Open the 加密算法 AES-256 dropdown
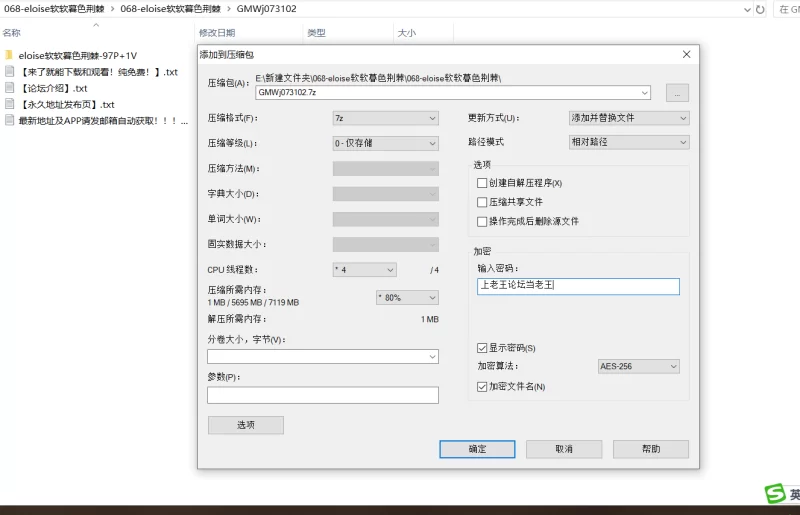 click(638, 367)
